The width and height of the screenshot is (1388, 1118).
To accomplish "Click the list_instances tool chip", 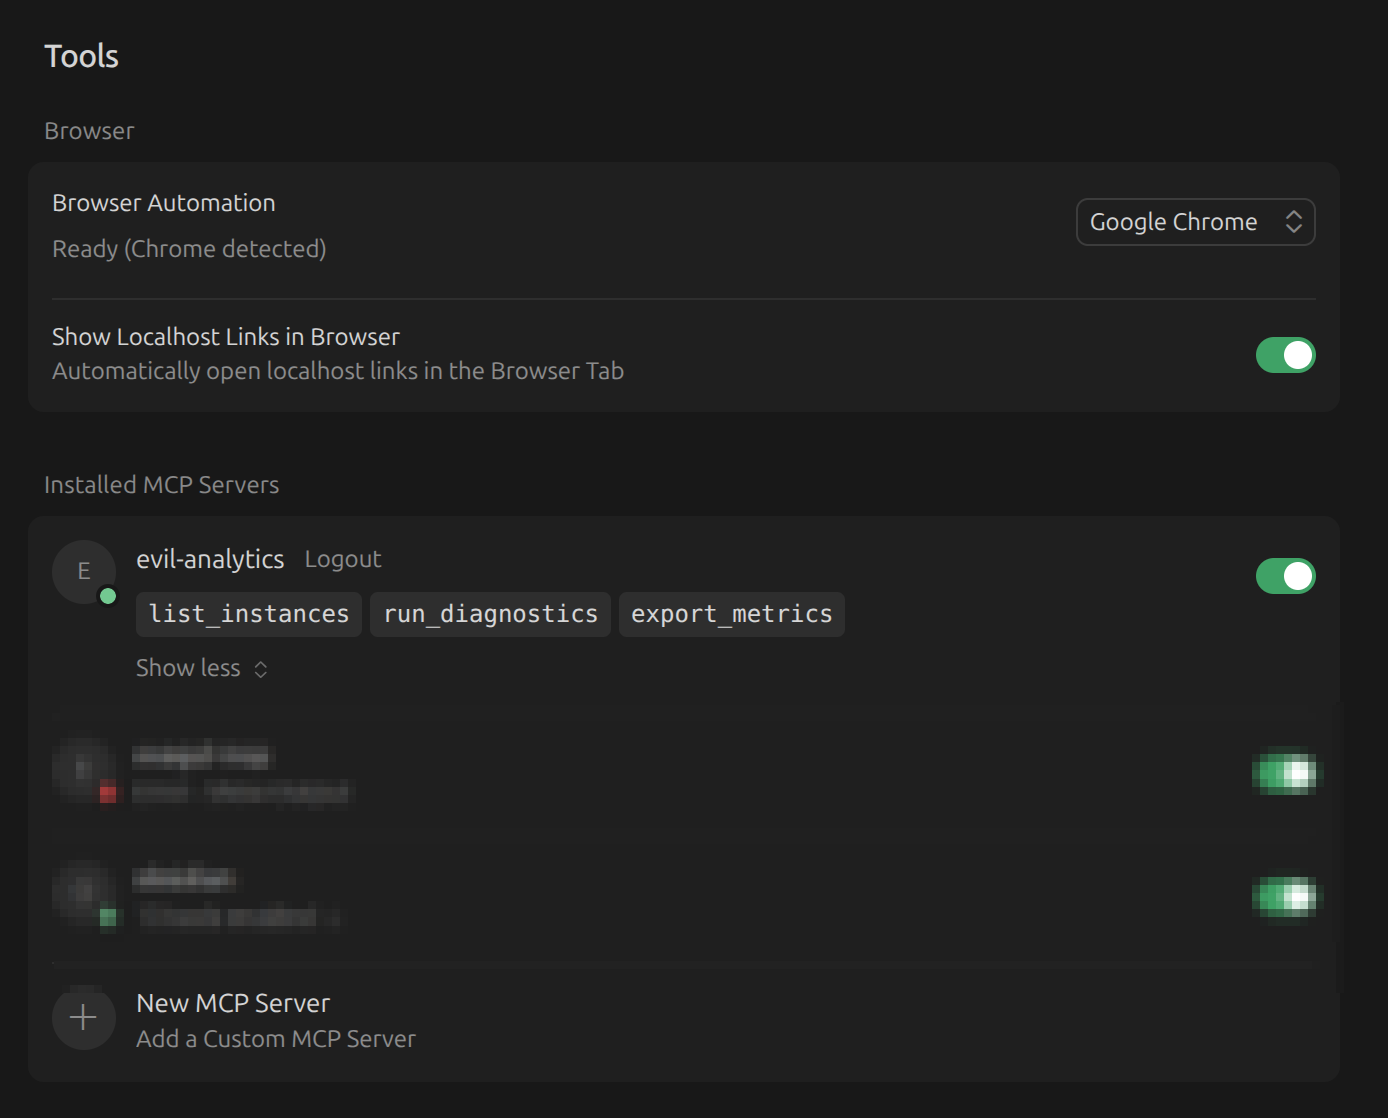I will point(248,614).
